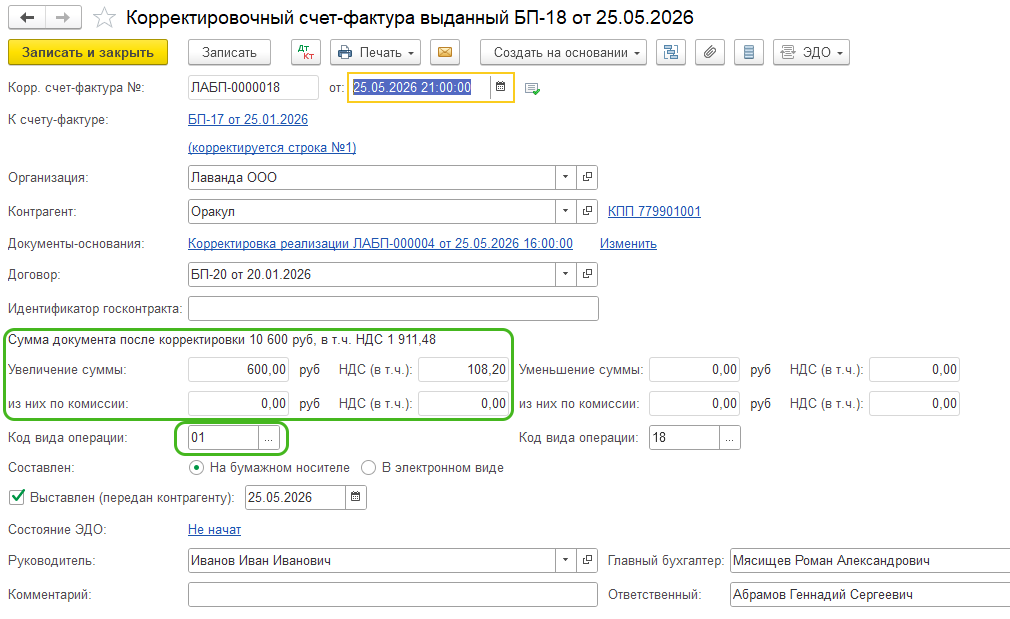This screenshot has height=619, width=1010.
Task: Select На бумажном носителе radio option
Action: [196, 468]
